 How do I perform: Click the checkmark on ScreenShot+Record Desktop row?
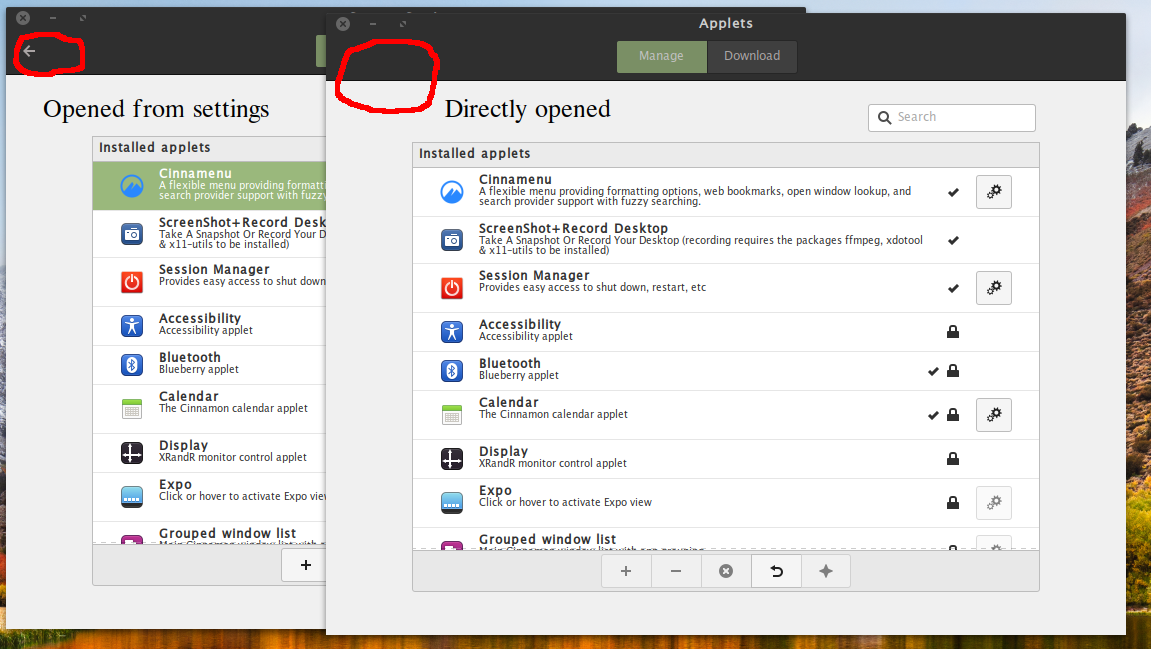(953, 241)
